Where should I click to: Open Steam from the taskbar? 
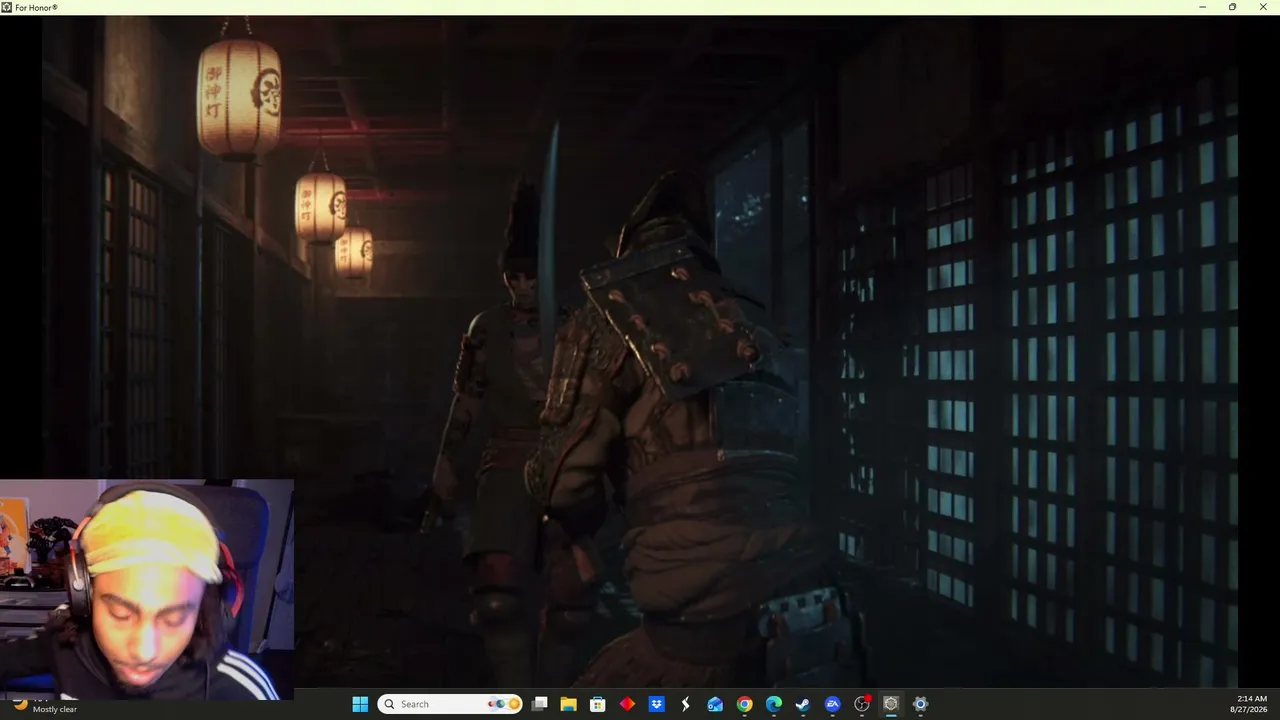pos(802,704)
